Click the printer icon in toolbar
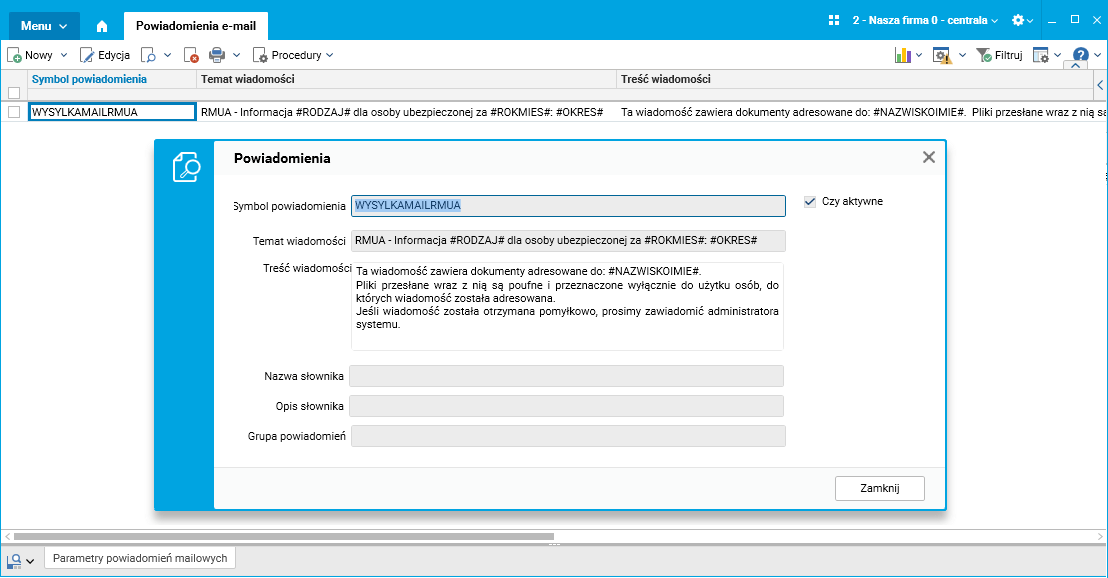Image resolution: width=1108 pixels, height=578 pixels. (x=217, y=55)
